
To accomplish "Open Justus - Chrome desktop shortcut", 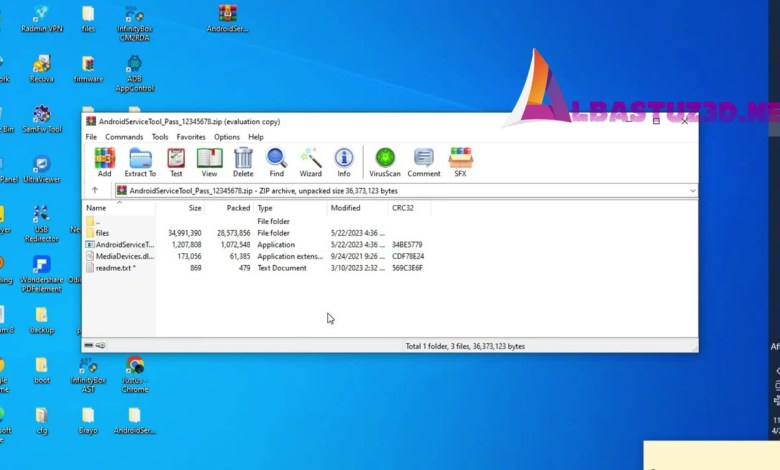I will click(134, 375).
